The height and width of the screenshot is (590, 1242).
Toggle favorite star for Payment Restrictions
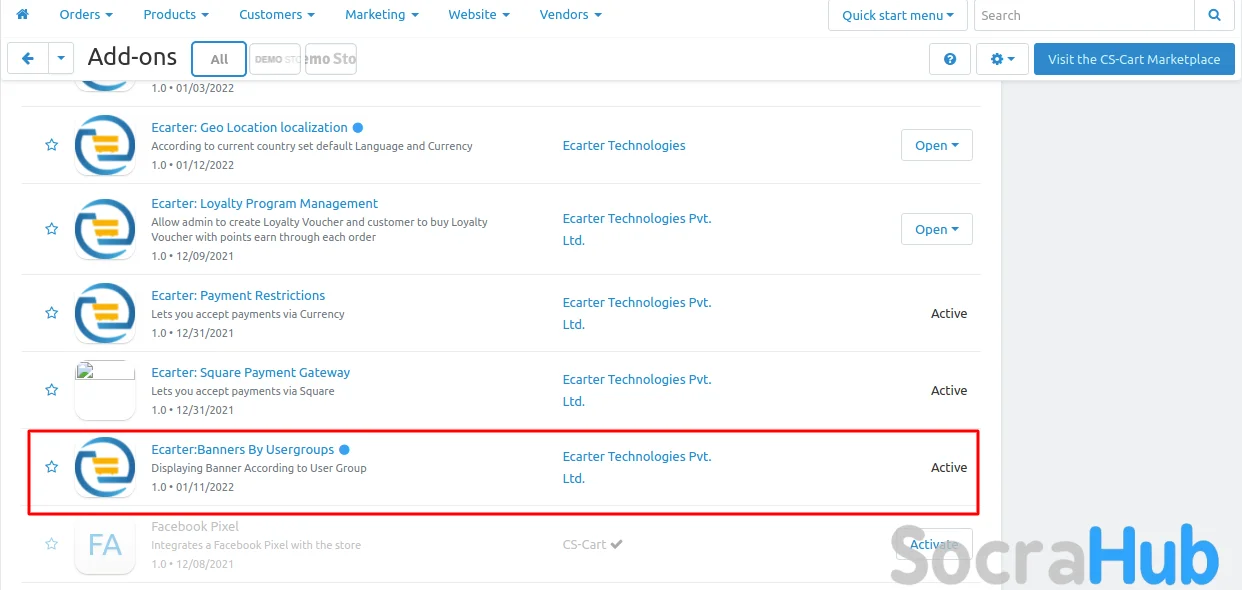[52, 313]
